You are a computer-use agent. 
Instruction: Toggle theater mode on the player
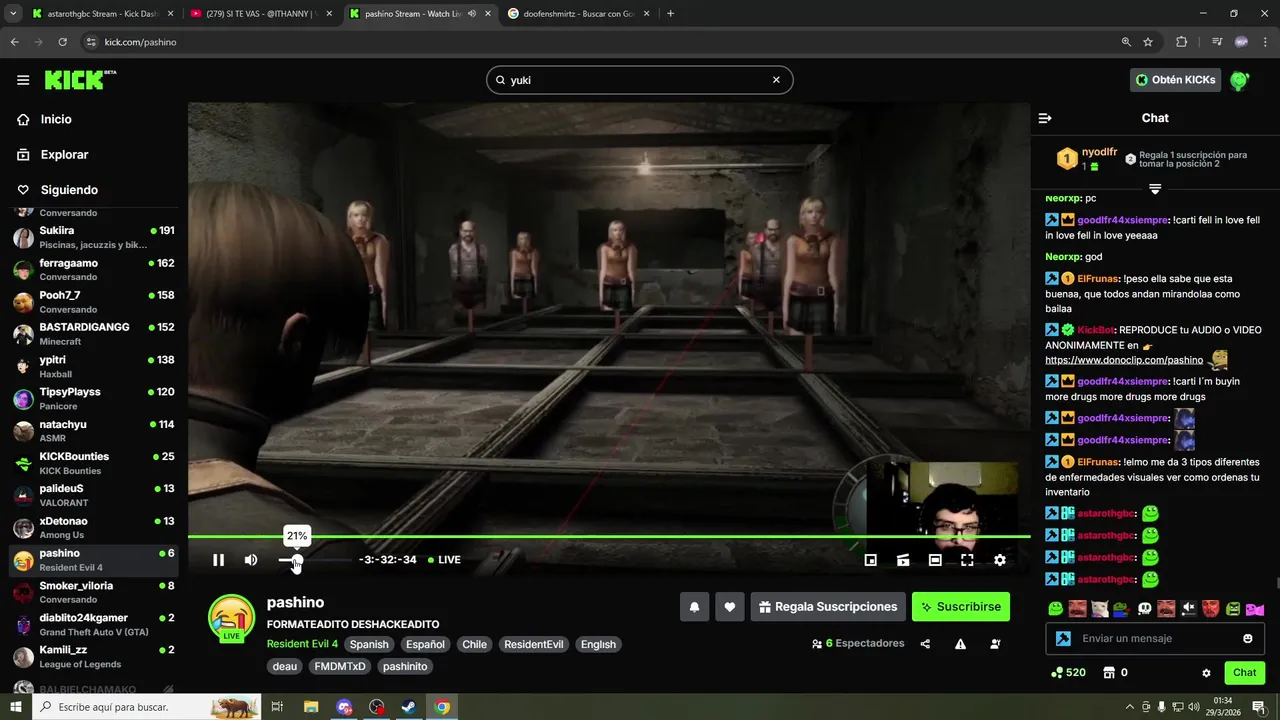pyautogui.click(x=935, y=560)
